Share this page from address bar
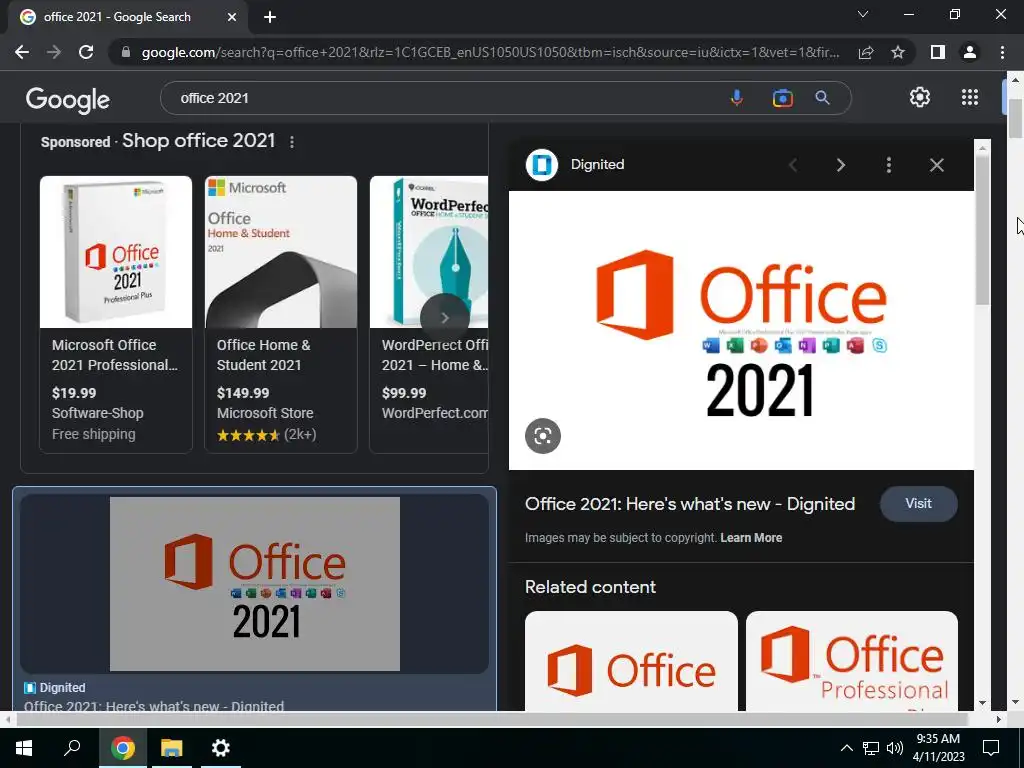Screen dimensions: 1024x768 tap(866, 52)
